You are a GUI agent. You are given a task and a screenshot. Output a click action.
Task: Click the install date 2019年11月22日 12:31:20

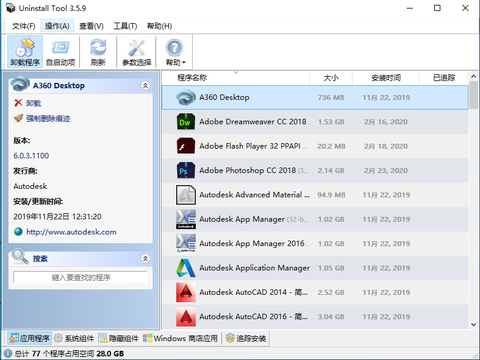(57, 217)
